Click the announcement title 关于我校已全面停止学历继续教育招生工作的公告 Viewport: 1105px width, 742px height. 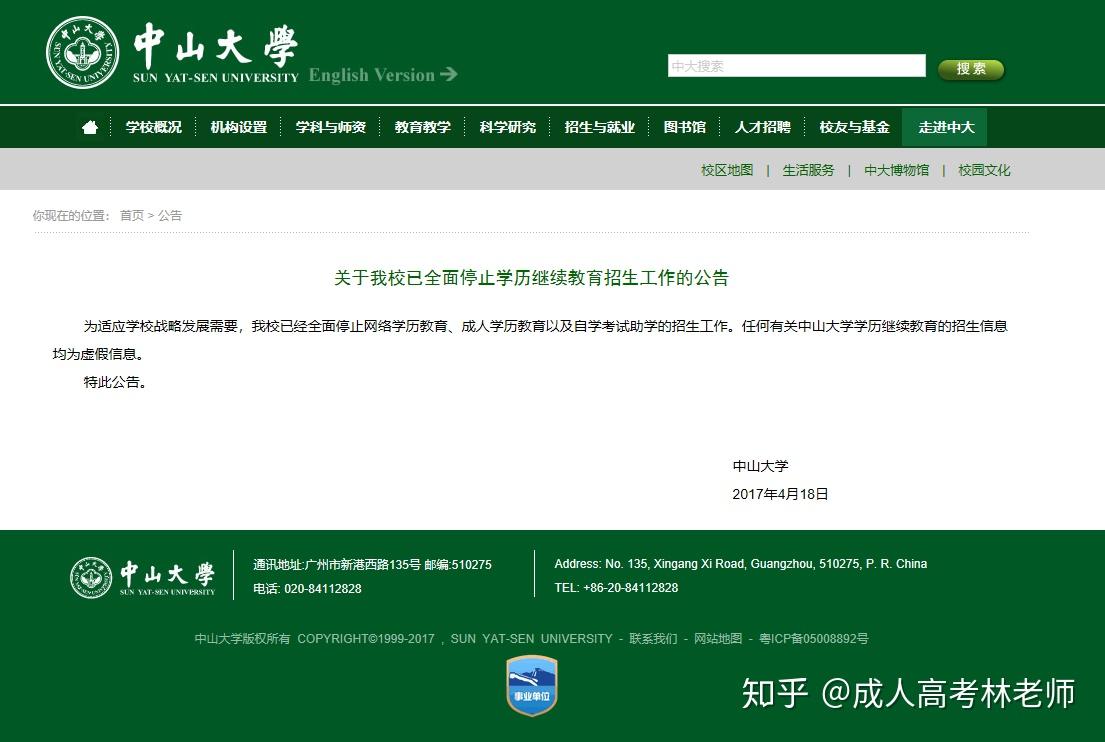[x=531, y=278]
